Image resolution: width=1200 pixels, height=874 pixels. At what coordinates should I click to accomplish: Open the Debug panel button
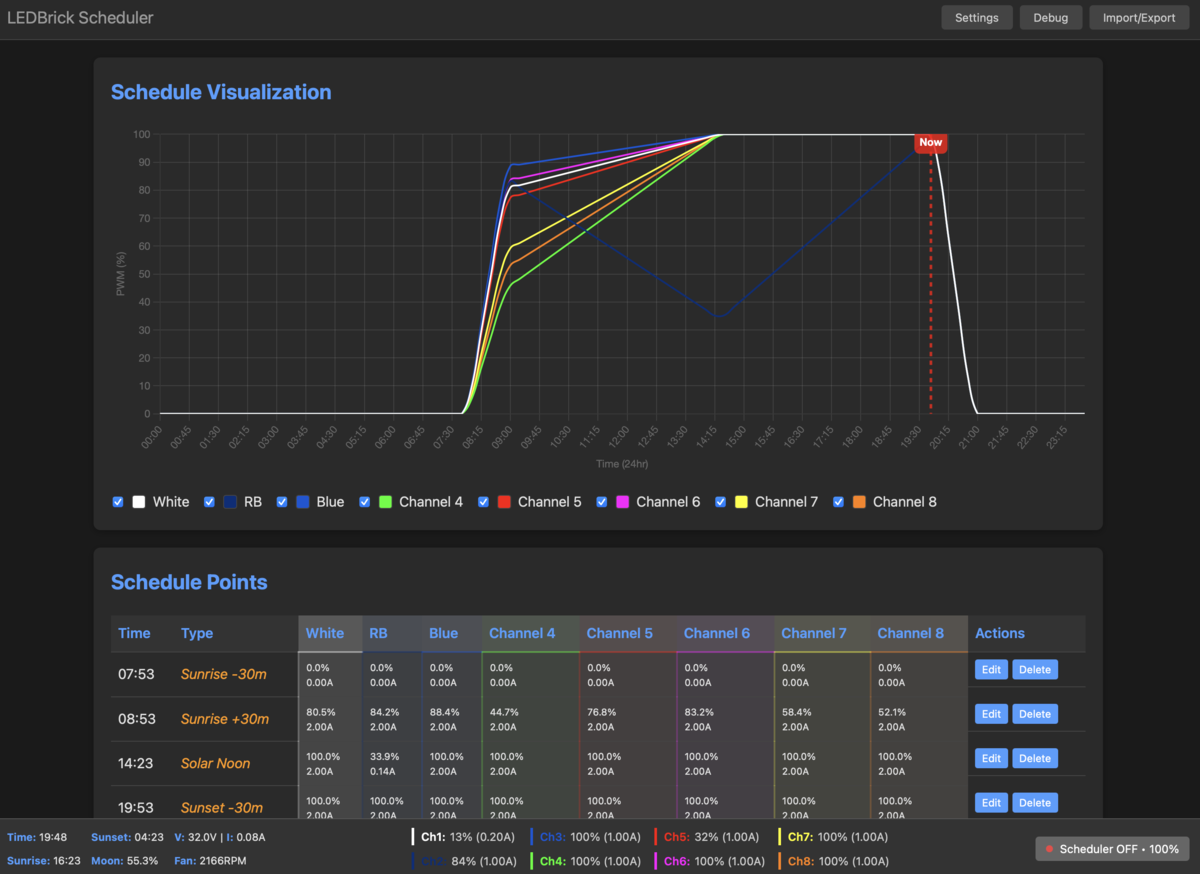pos(1050,18)
